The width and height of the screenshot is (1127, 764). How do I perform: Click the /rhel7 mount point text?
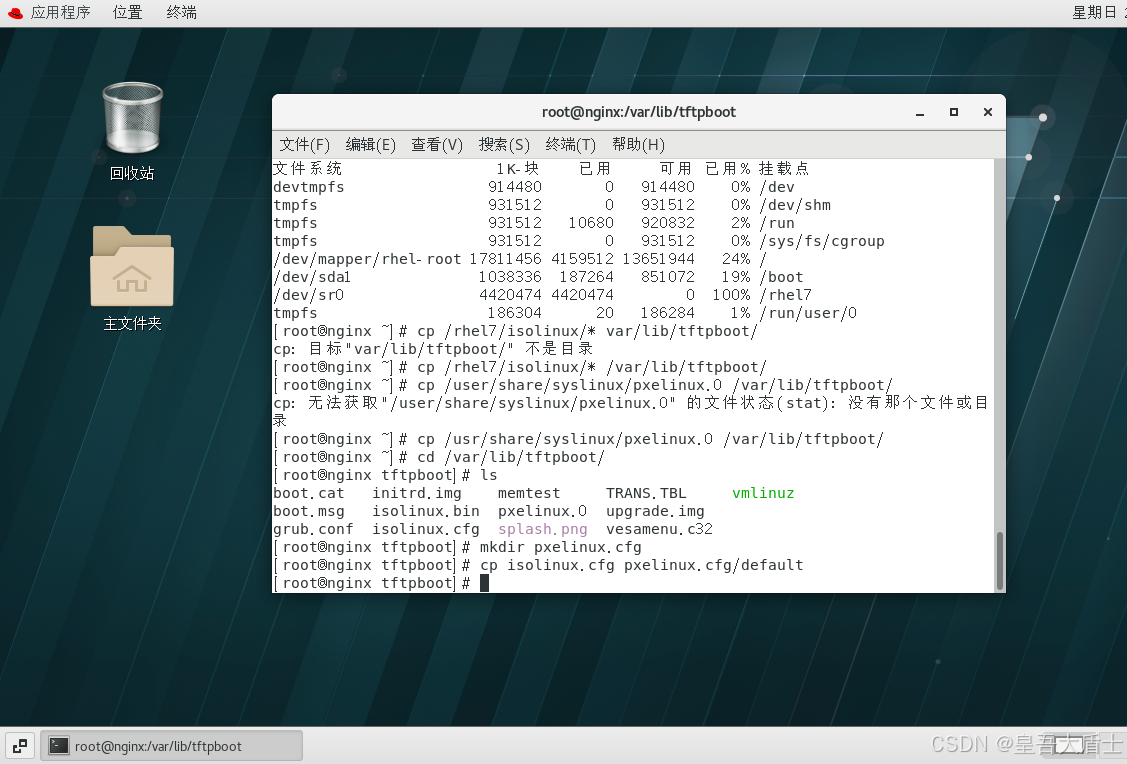[786, 295]
